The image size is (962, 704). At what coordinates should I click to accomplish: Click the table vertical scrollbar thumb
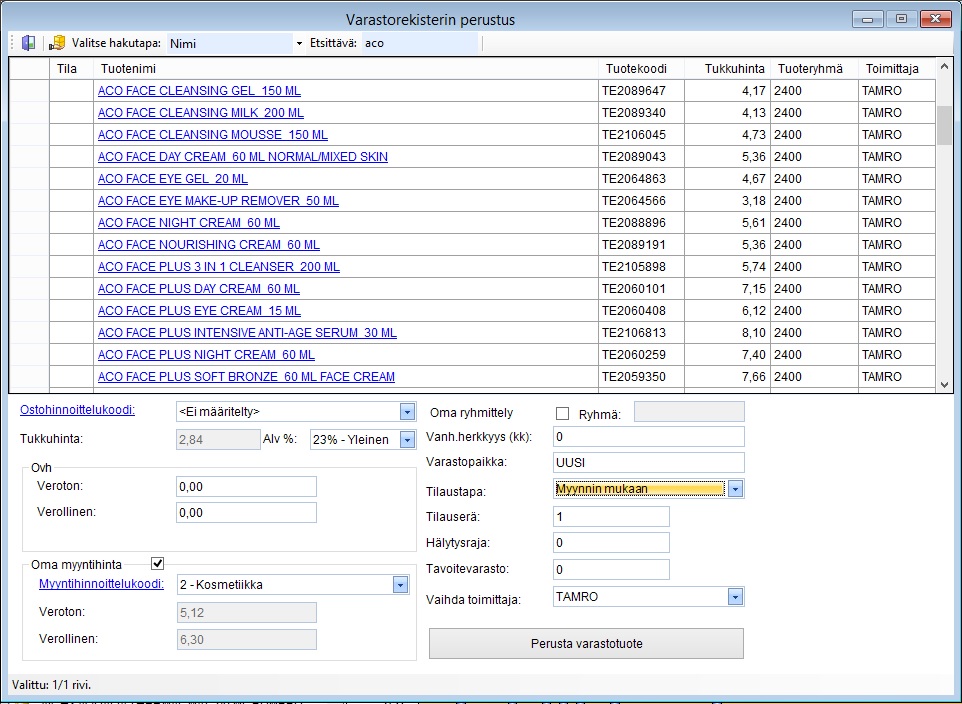[x=944, y=125]
